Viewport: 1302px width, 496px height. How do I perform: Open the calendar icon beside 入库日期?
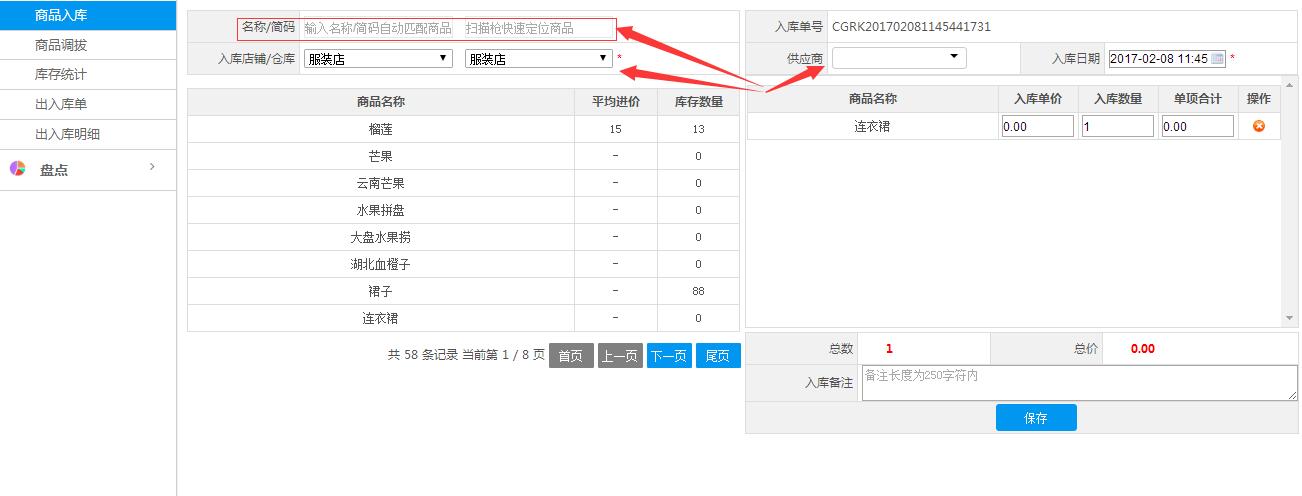point(1217,59)
